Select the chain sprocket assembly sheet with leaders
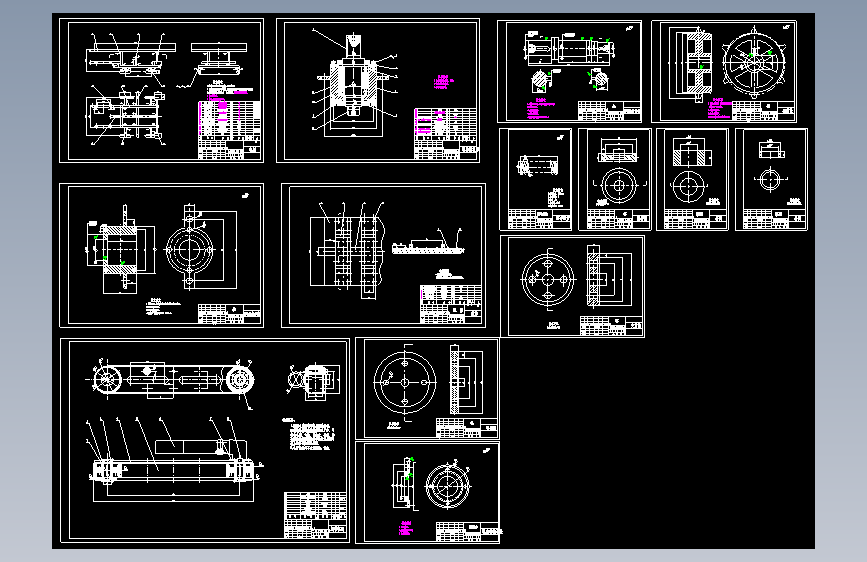The image size is (867, 562). 383,256
